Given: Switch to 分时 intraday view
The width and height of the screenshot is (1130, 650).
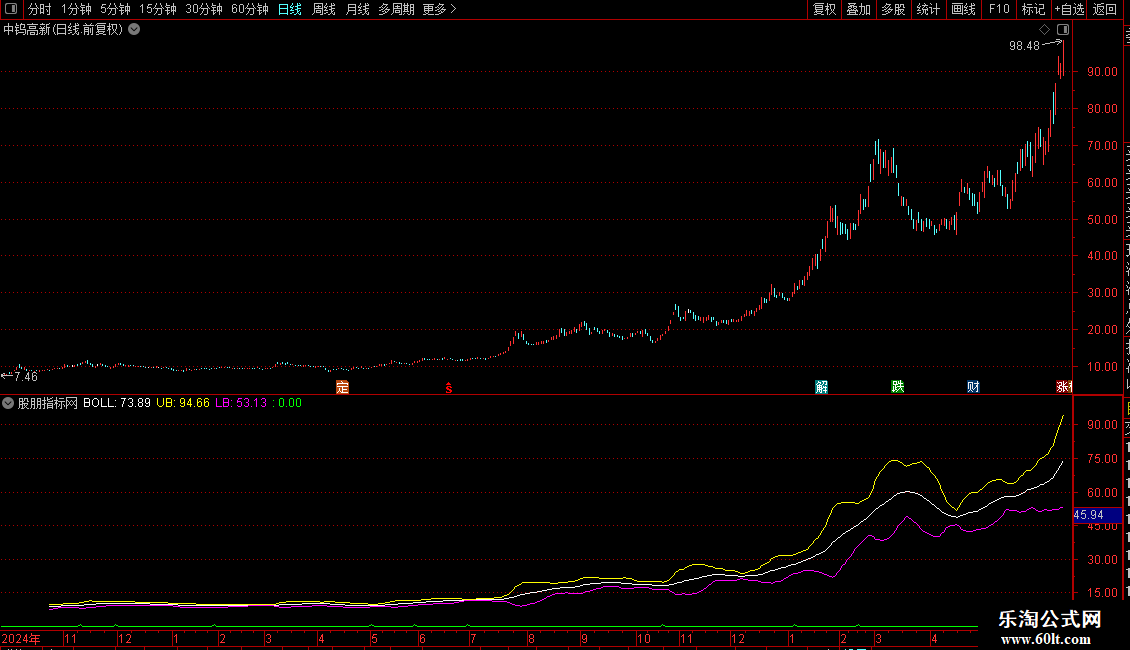Looking at the screenshot, I should [x=40, y=9].
